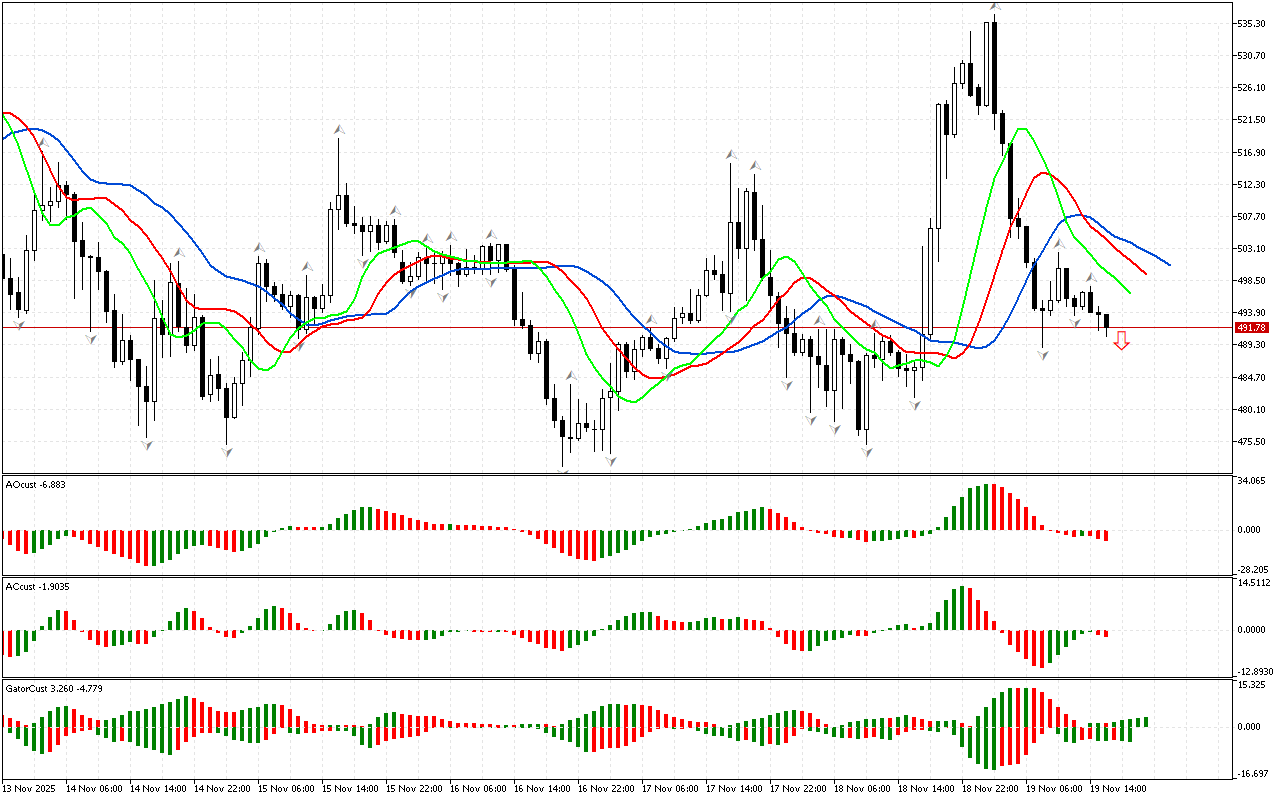Select the horizontal price line at 491.78

pos(600,327)
